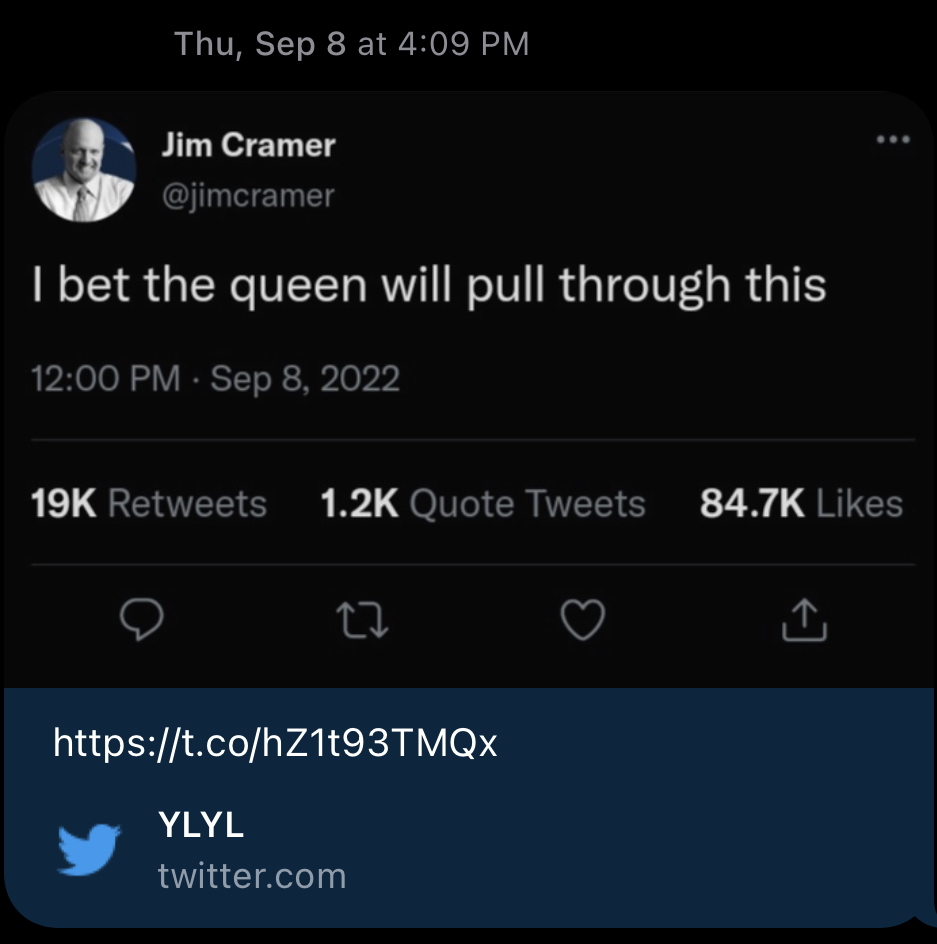Screen dimensions: 937x944
Task: Show the 84.7K Likes list
Action: coord(800,503)
